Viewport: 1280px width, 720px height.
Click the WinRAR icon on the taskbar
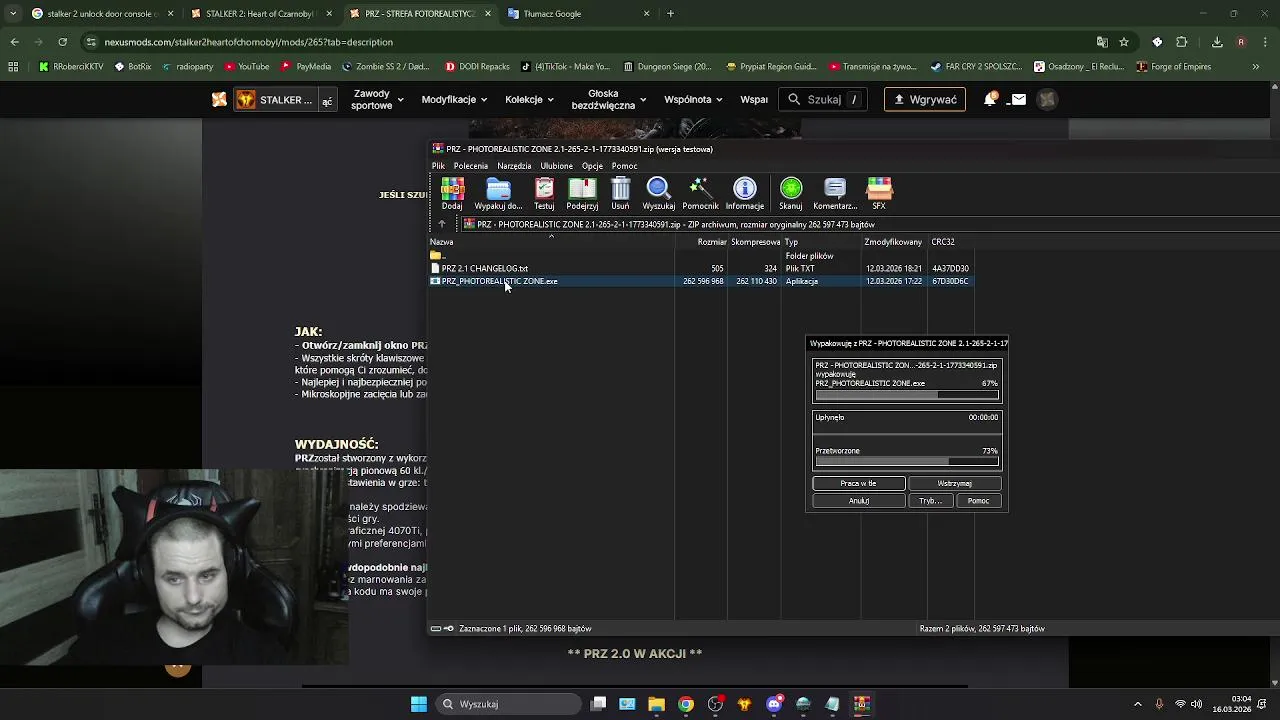click(x=861, y=704)
